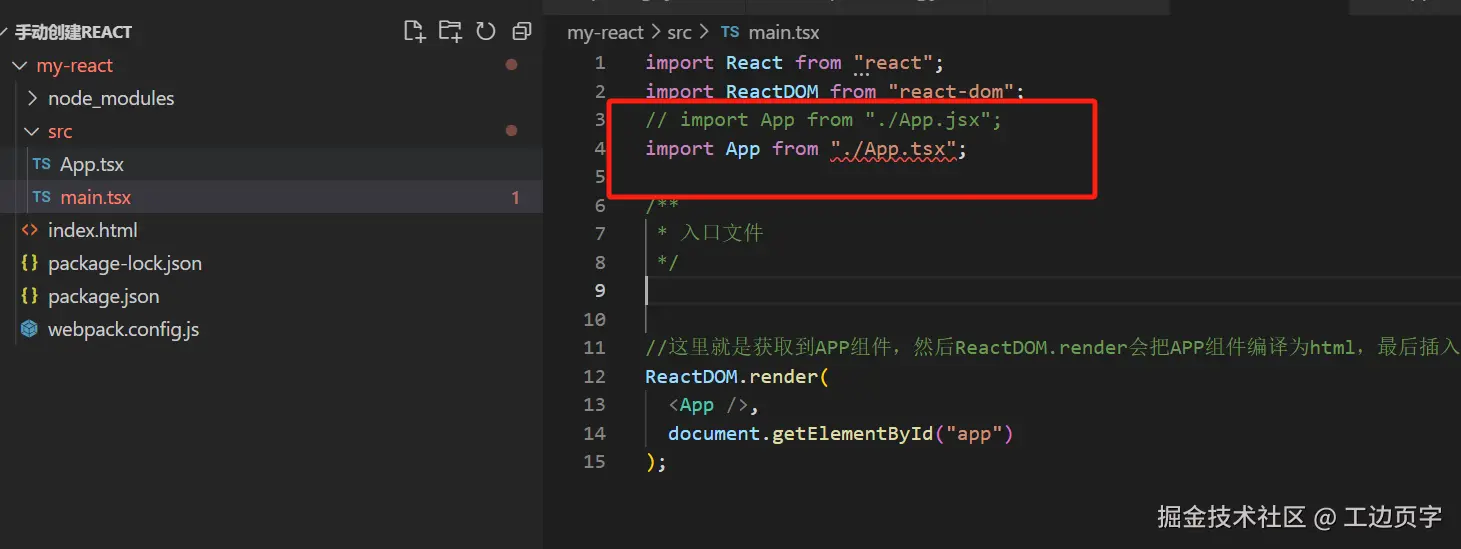Click the New Folder icon in explorer header
The image size is (1461, 549).
click(450, 31)
